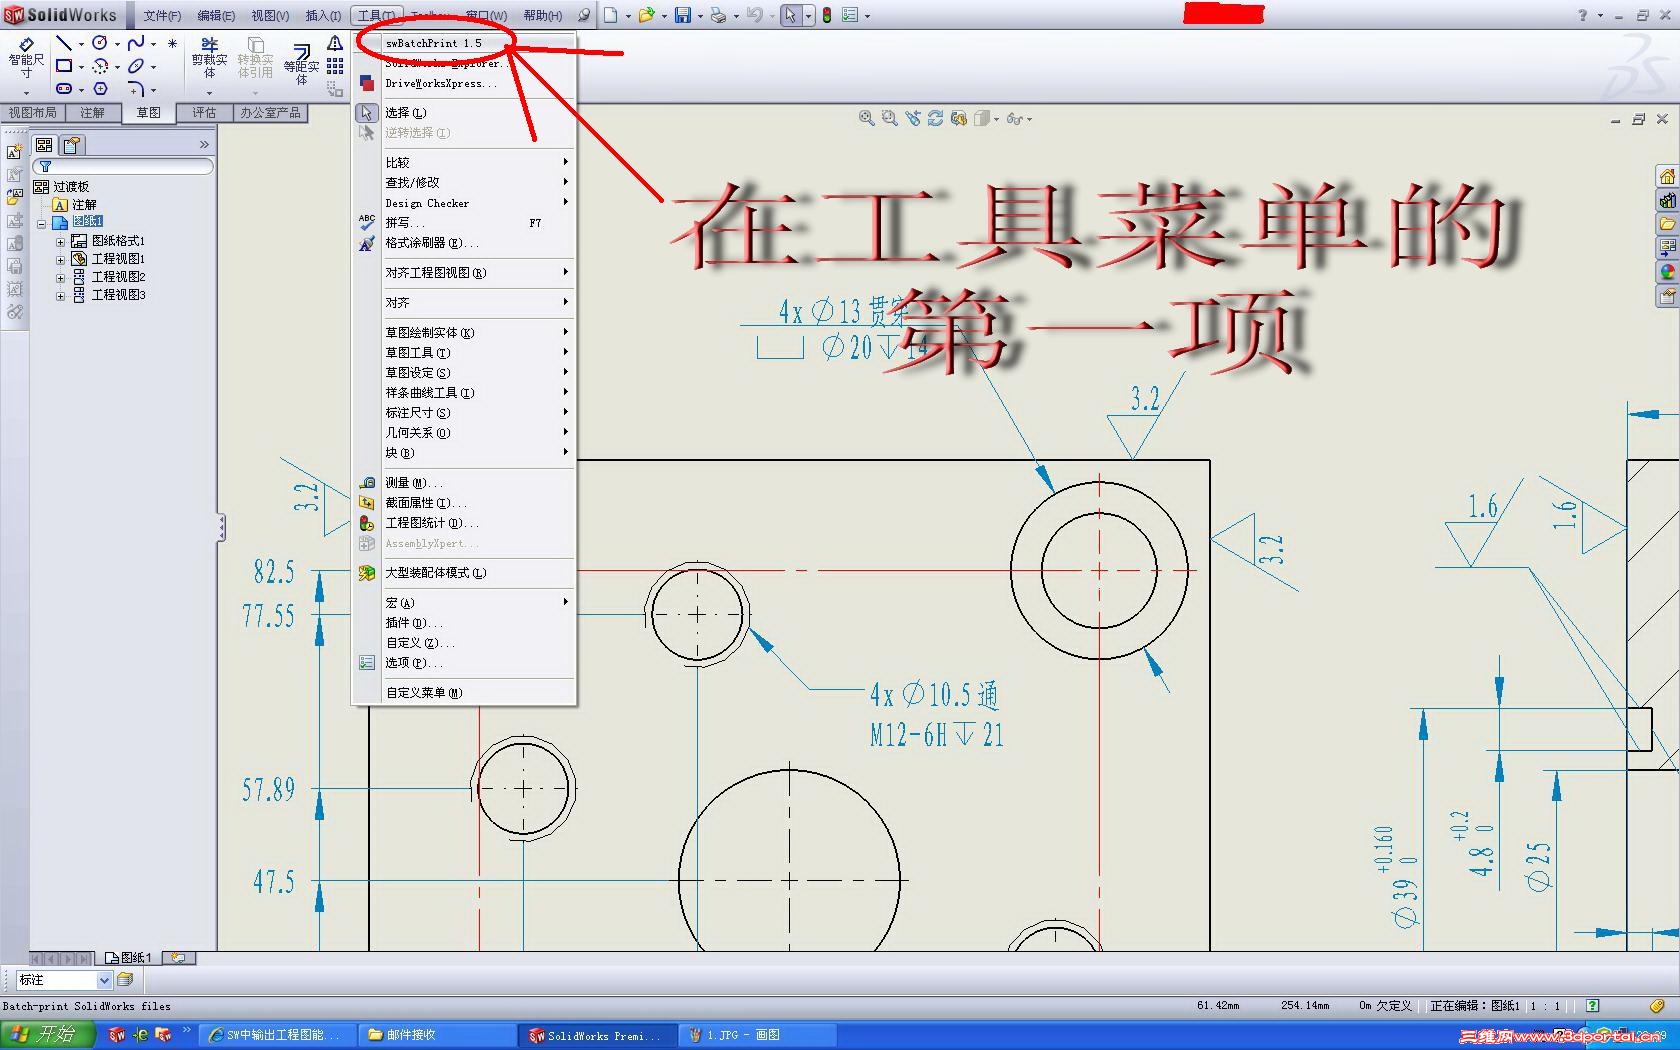Switch to the 办公室产品 tab
Image resolution: width=1680 pixels, height=1050 pixels.
click(x=270, y=113)
